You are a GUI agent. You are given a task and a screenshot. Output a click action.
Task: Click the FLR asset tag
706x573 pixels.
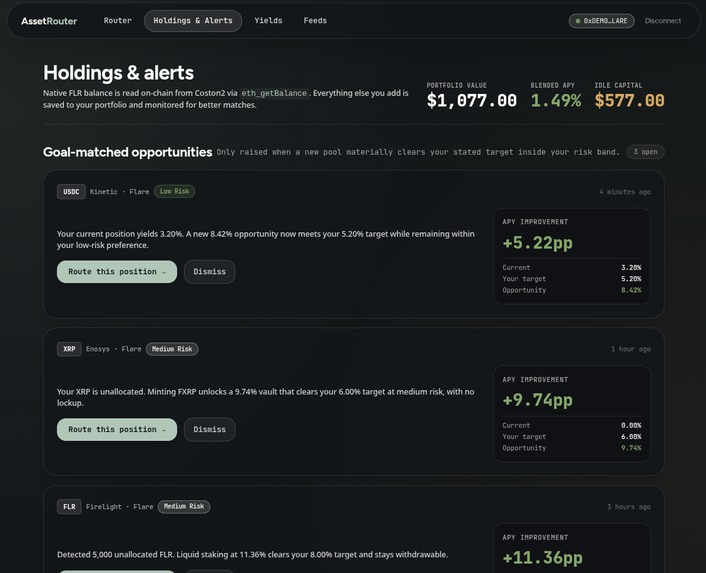click(x=69, y=506)
